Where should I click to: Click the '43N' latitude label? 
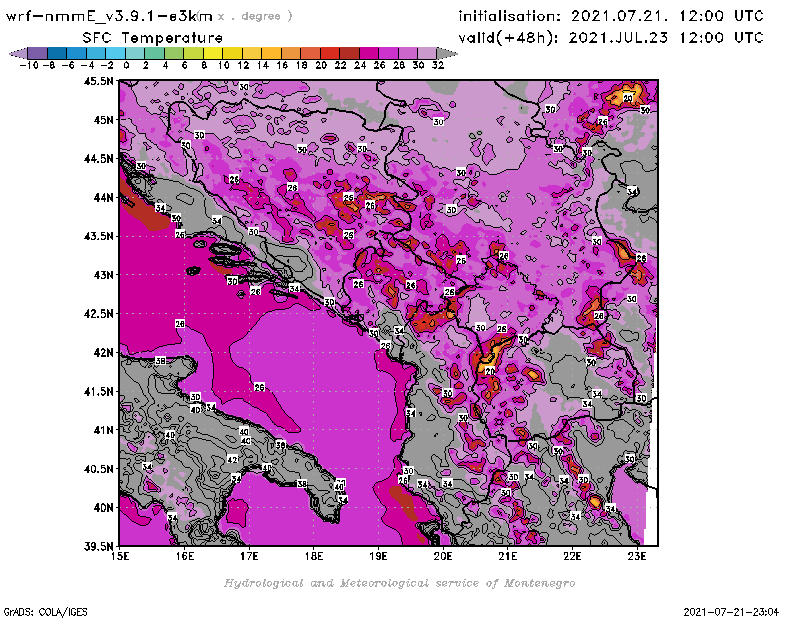pyautogui.click(x=103, y=275)
